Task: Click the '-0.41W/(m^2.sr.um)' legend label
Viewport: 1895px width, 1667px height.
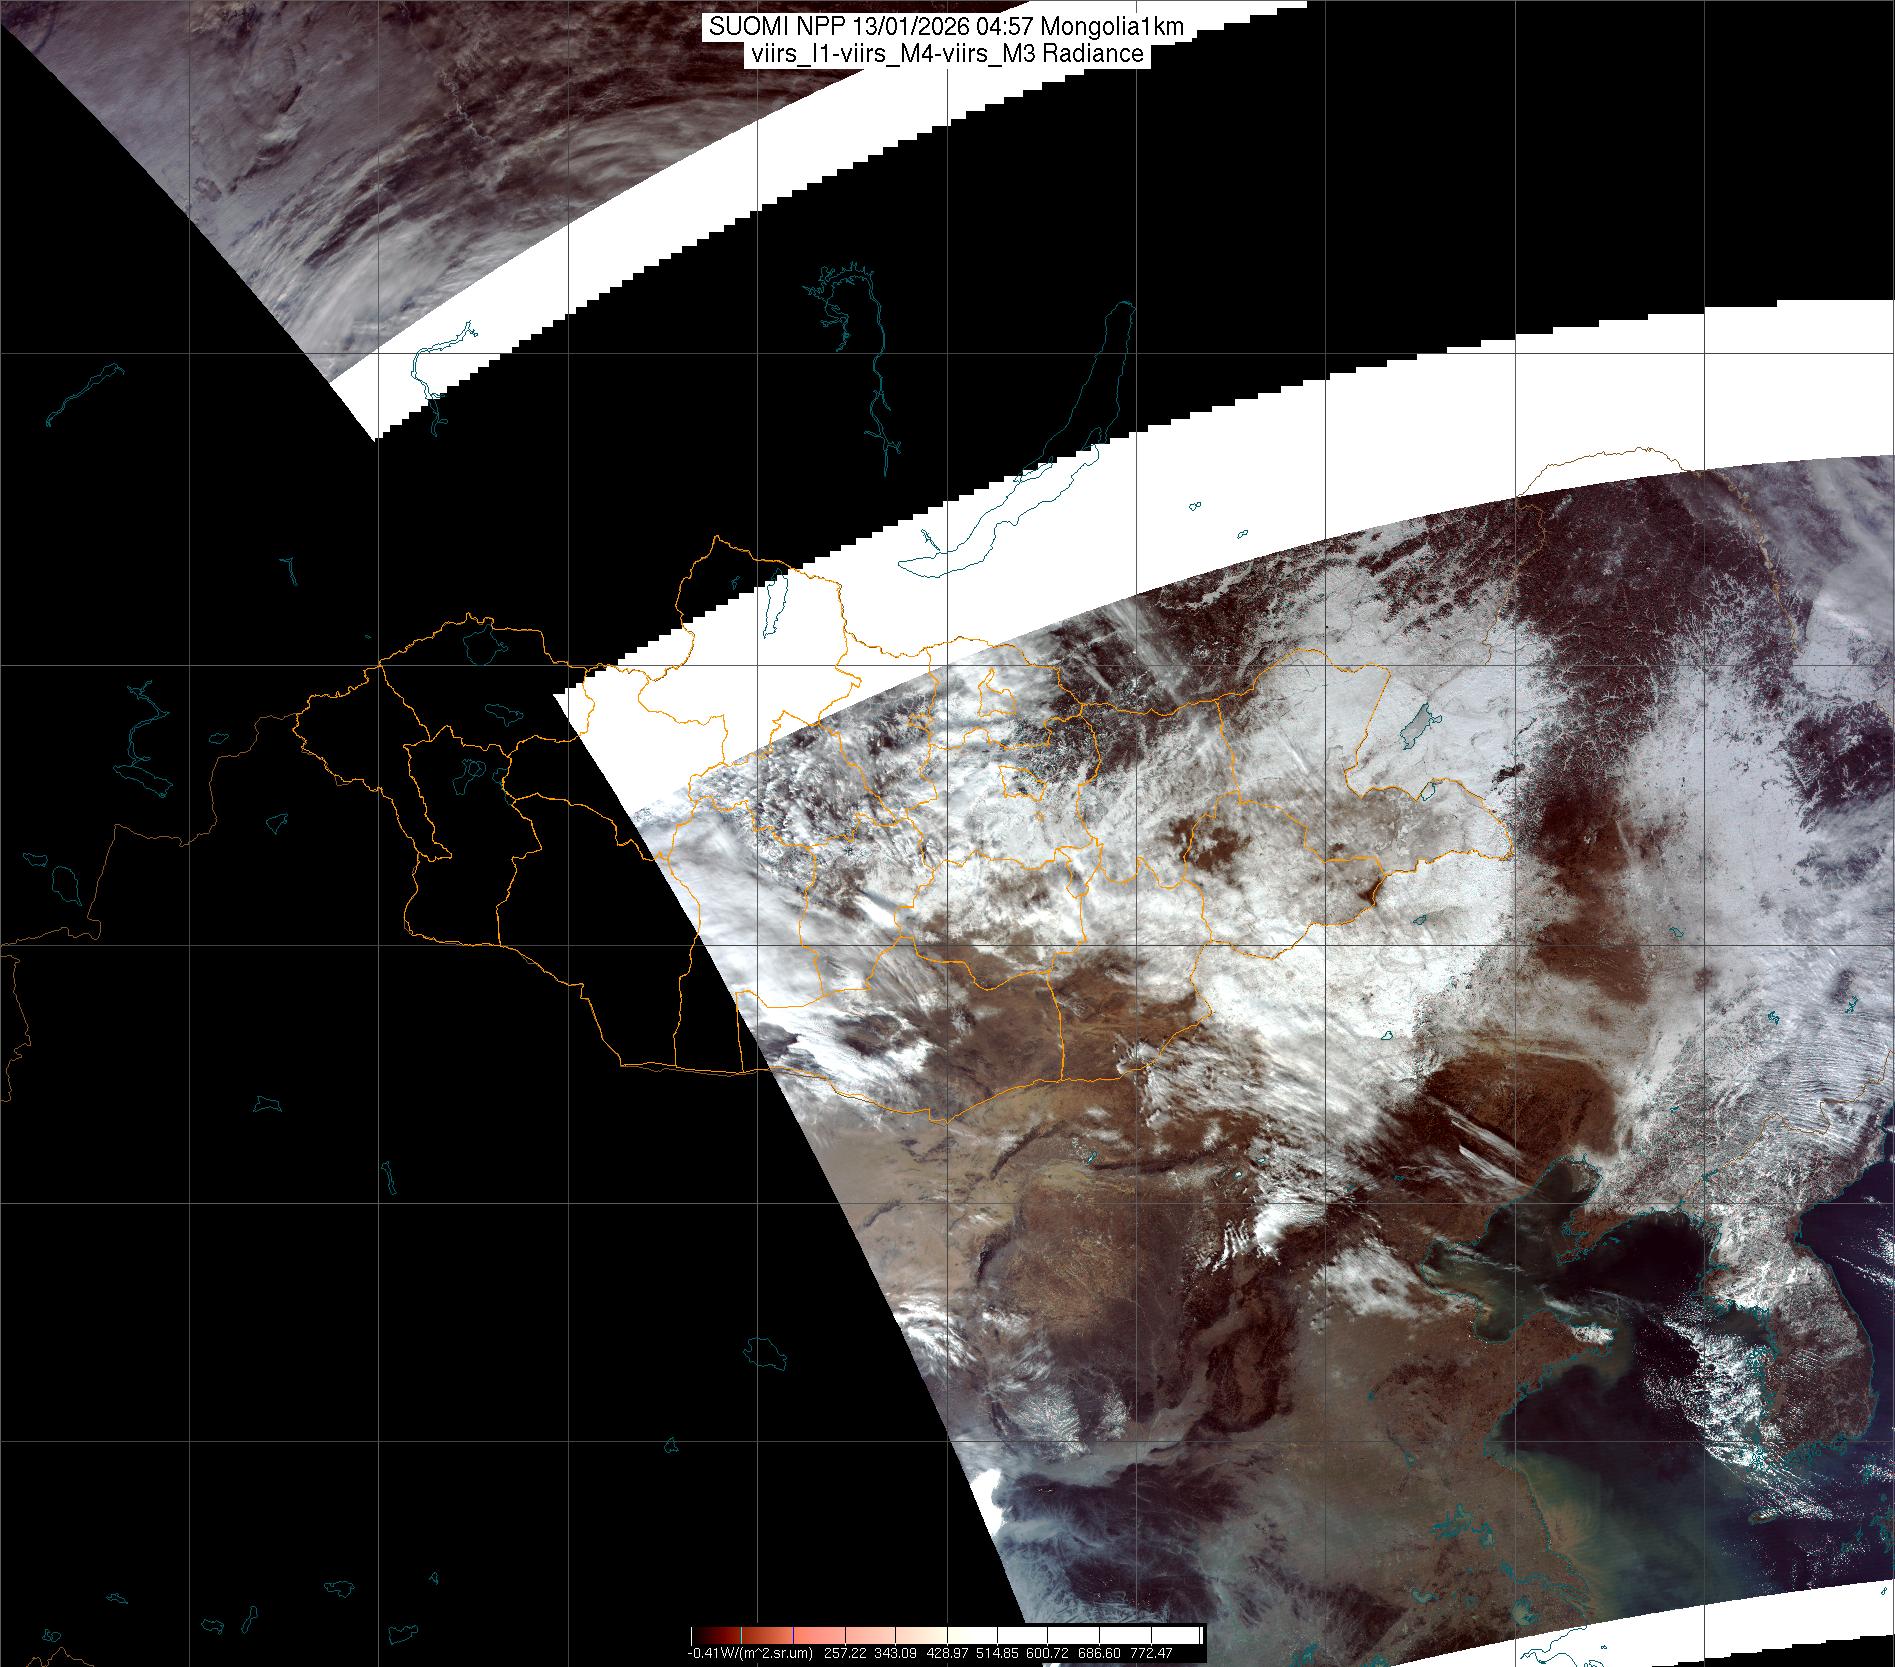Action: click(x=749, y=1653)
